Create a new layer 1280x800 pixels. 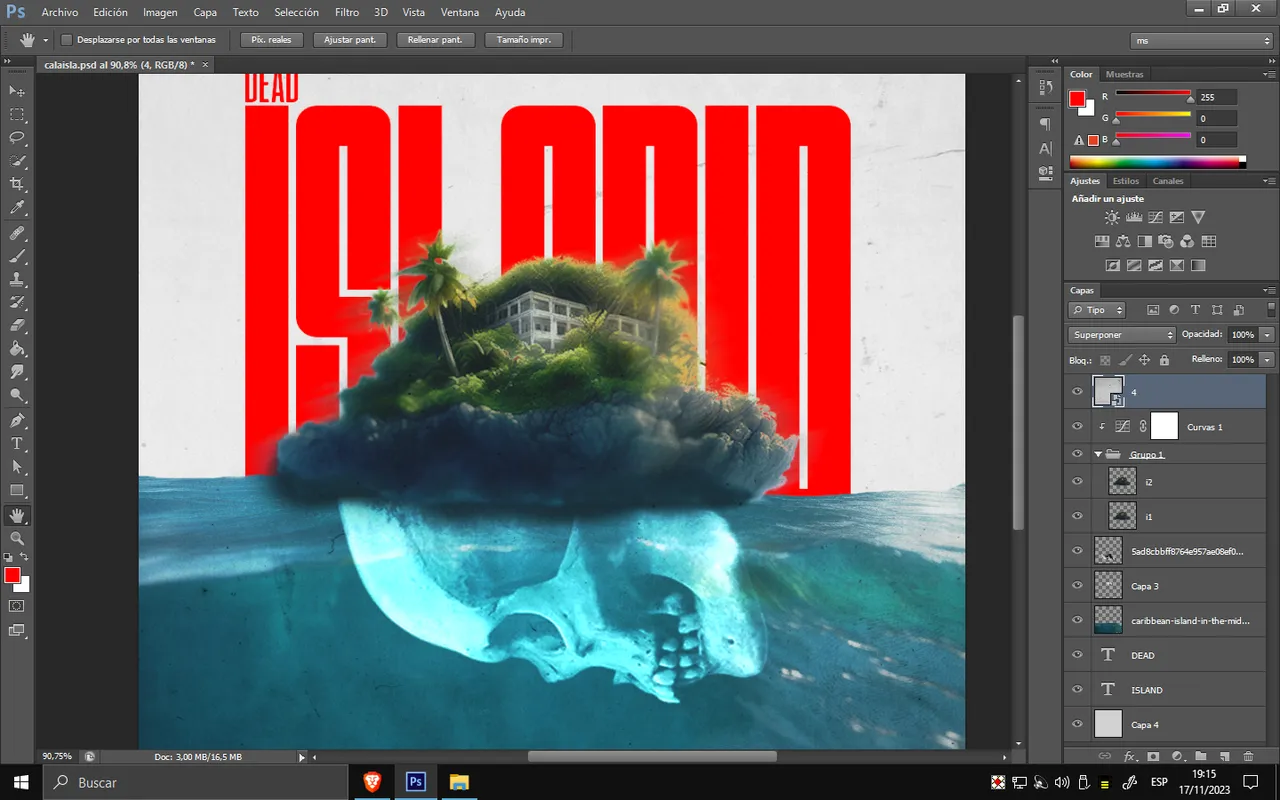tap(1225, 757)
